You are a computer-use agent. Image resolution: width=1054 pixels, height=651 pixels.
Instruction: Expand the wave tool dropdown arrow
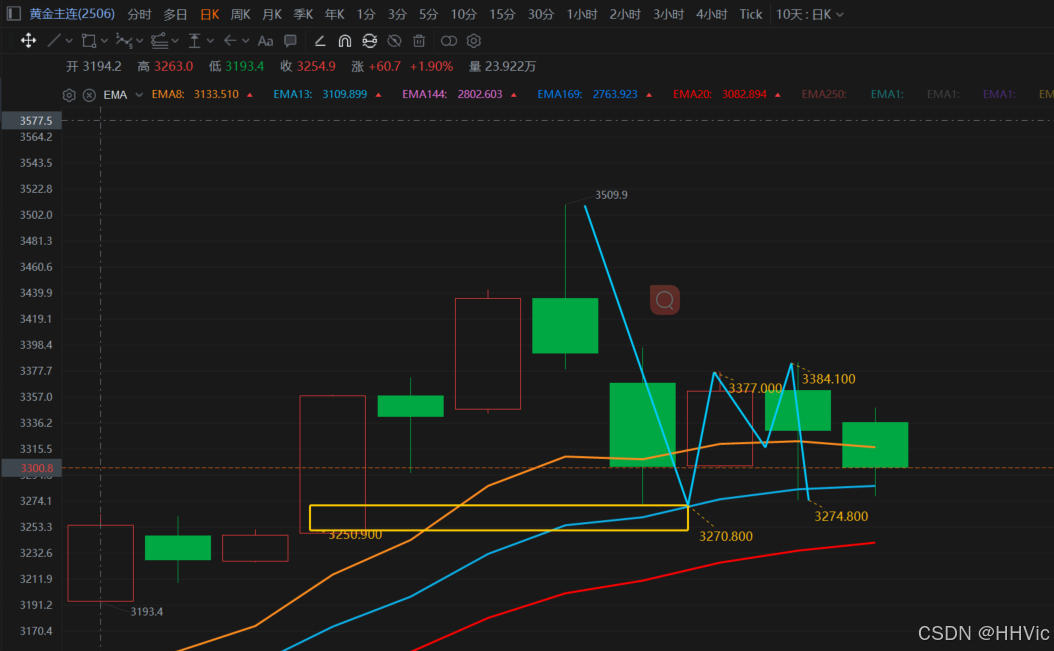[x=140, y=41]
